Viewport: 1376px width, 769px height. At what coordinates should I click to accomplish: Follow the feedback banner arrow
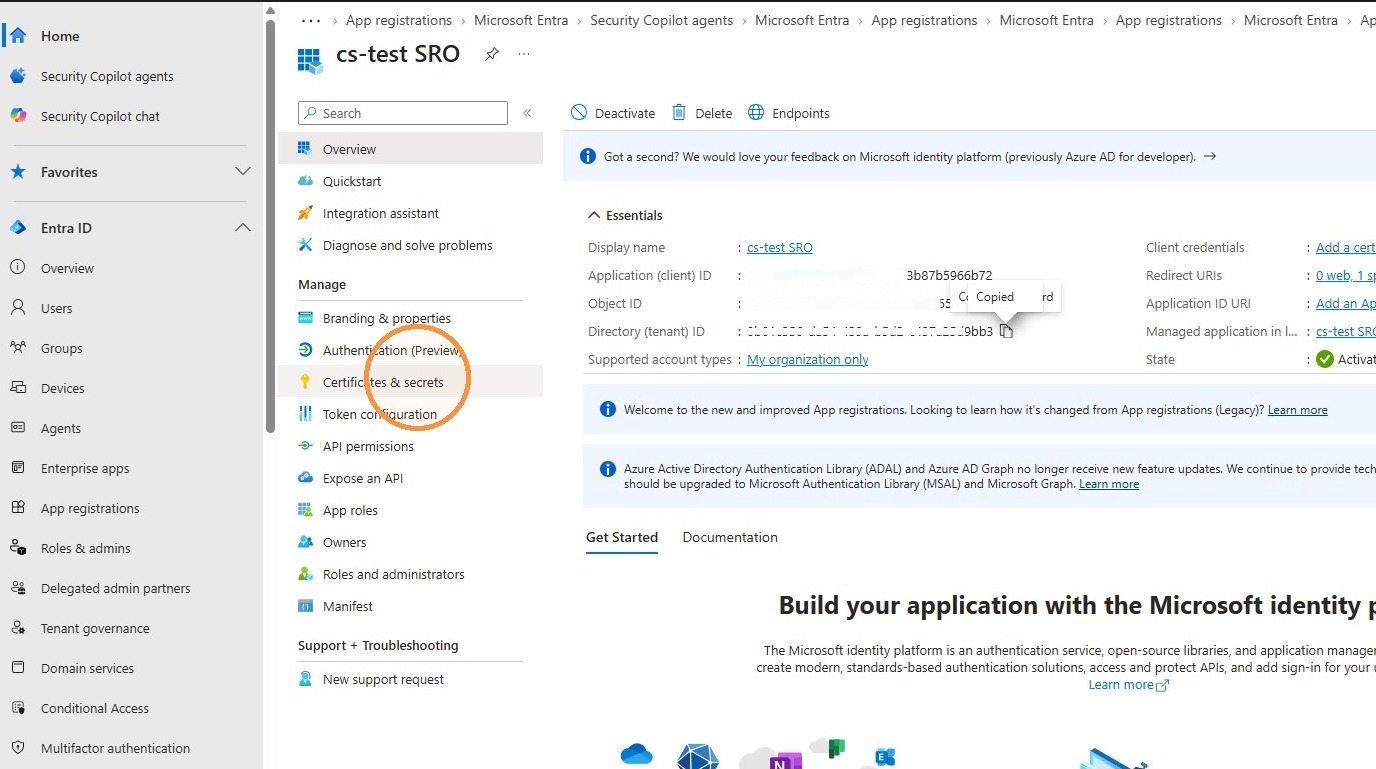tap(1209, 157)
